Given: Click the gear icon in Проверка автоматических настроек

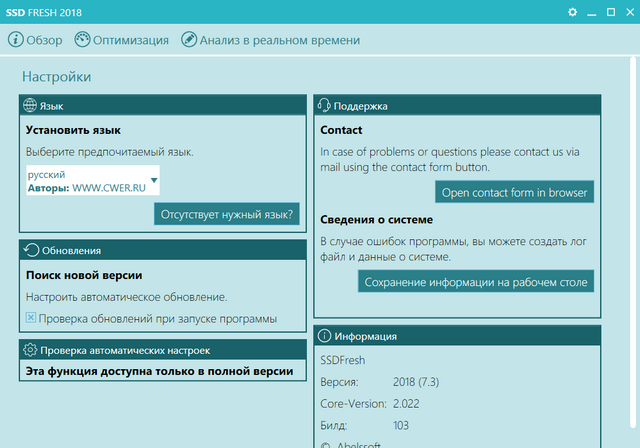Looking at the screenshot, I should click(x=30, y=350).
